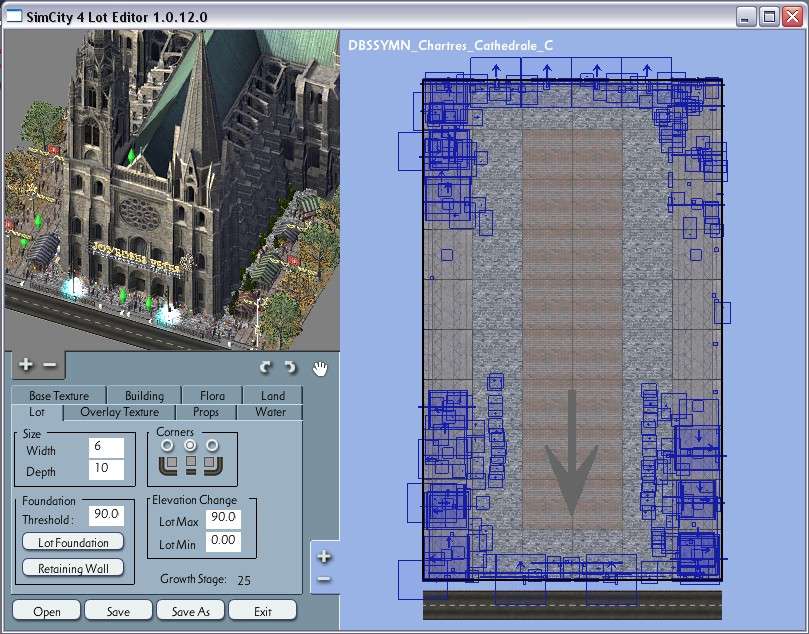The width and height of the screenshot is (809, 634).
Task: Click the "Growth Stage:" label
Action: pos(193,579)
